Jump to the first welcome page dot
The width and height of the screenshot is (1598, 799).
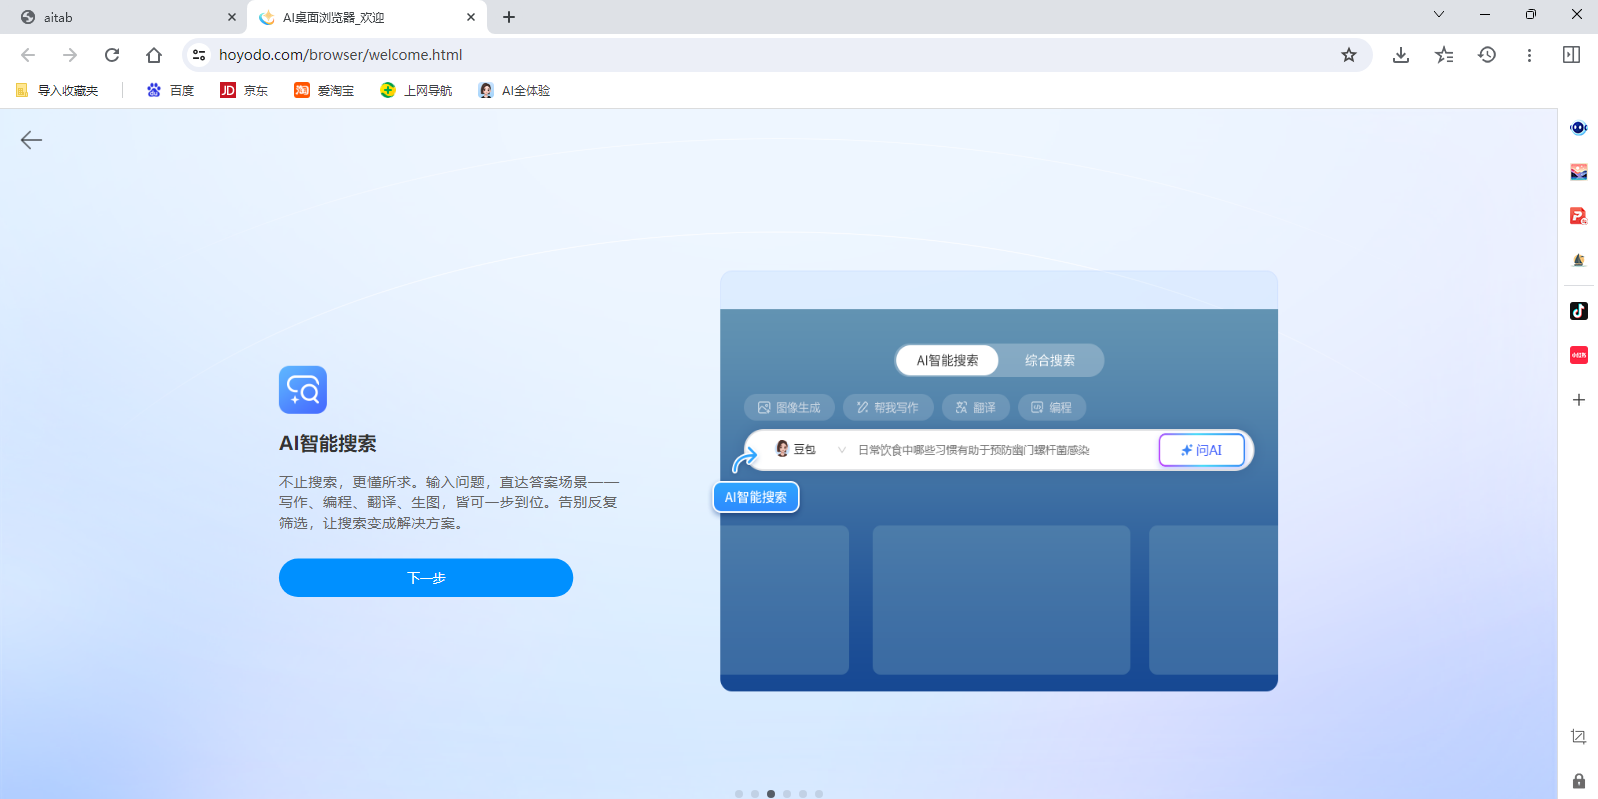point(739,794)
